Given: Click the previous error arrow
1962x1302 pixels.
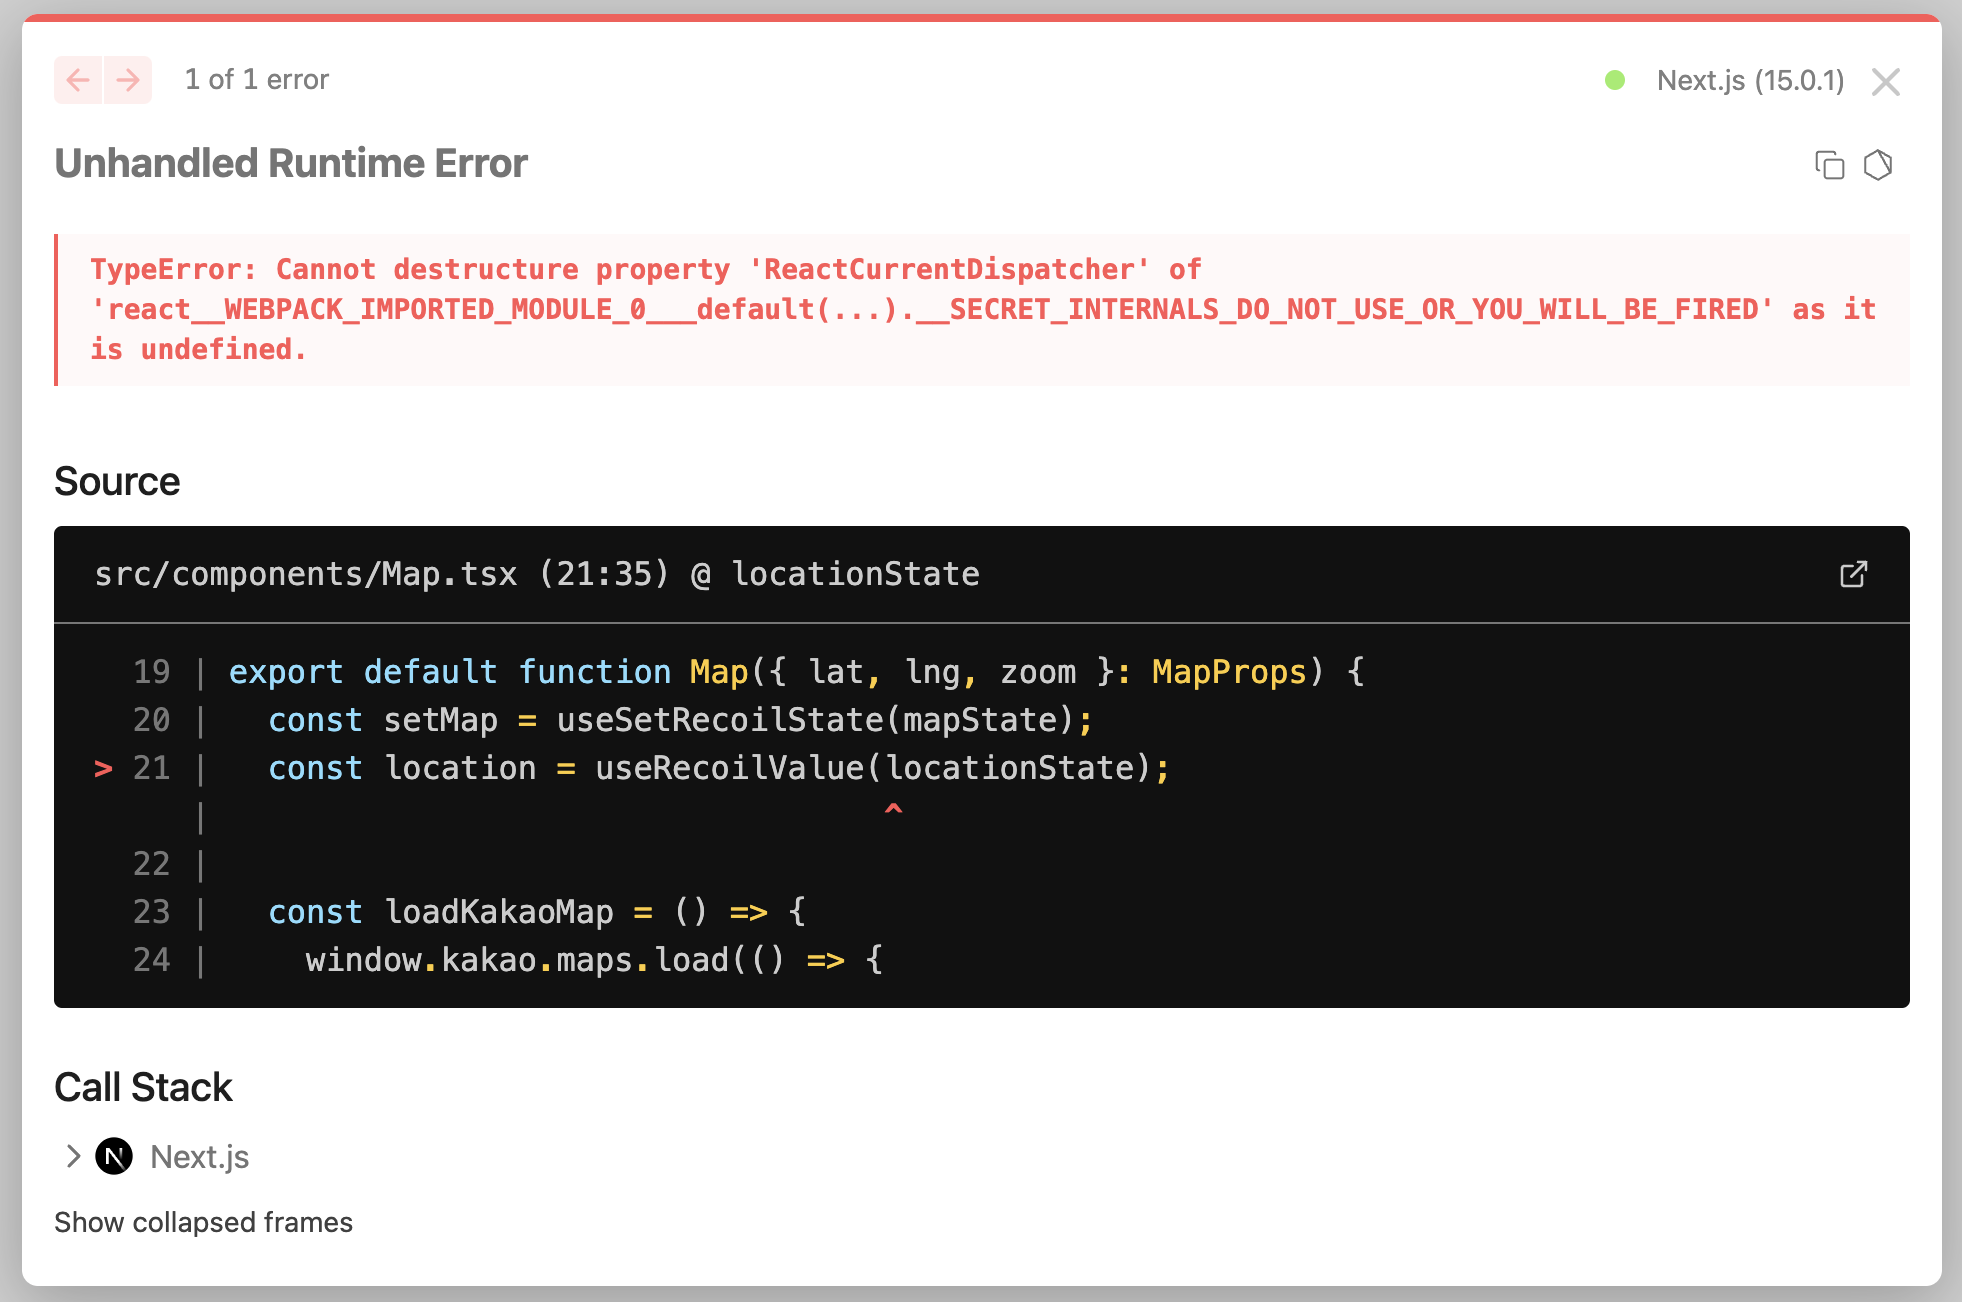Looking at the screenshot, I should tap(78, 80).
